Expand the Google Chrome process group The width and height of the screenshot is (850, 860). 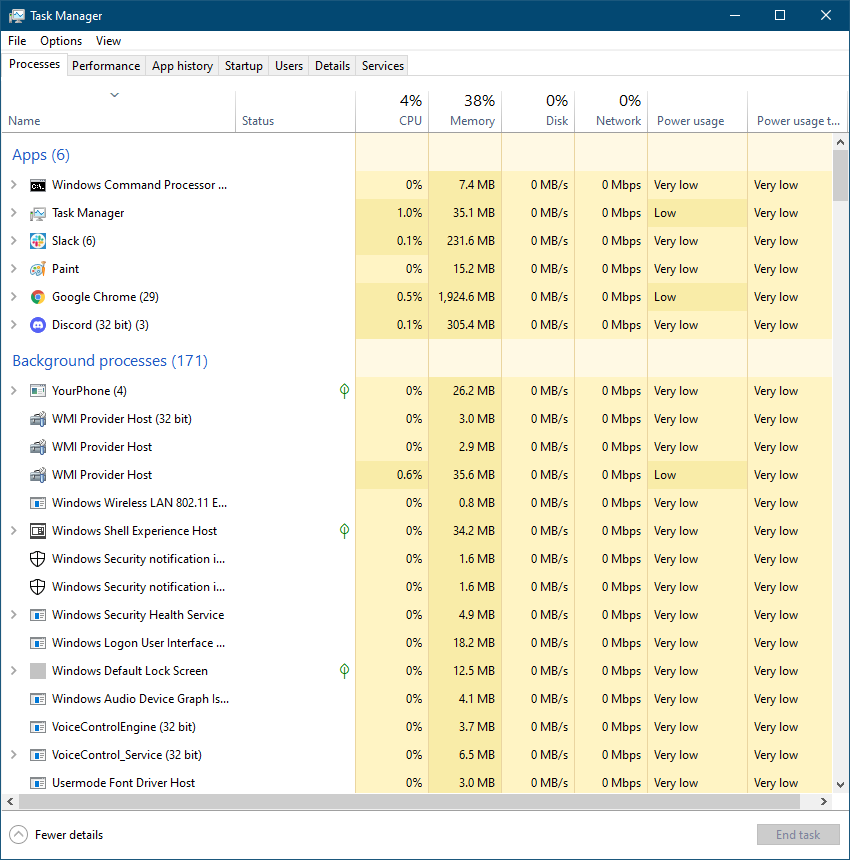point(13,297)
